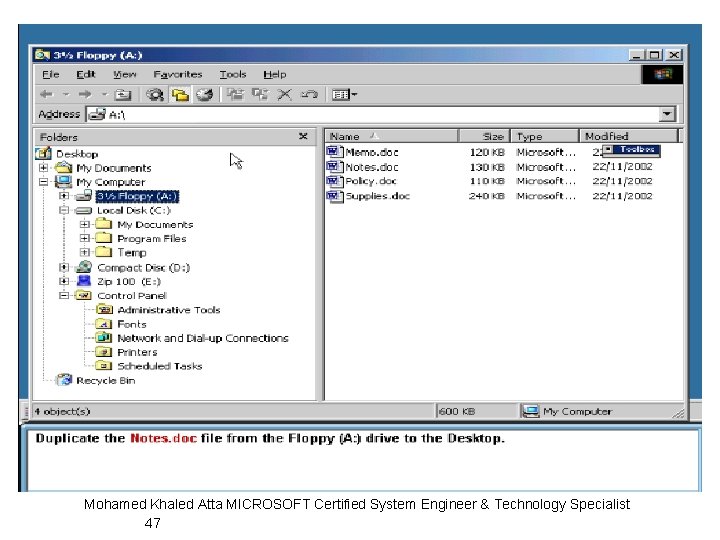The width and height of the screenshot is (720, 540).
Task: Expand the 3½ Floppy (A:) node
Action: 64,196
